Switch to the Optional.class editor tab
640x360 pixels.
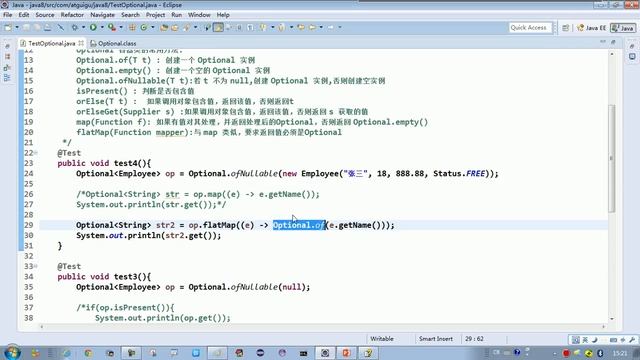coord(113,43)
